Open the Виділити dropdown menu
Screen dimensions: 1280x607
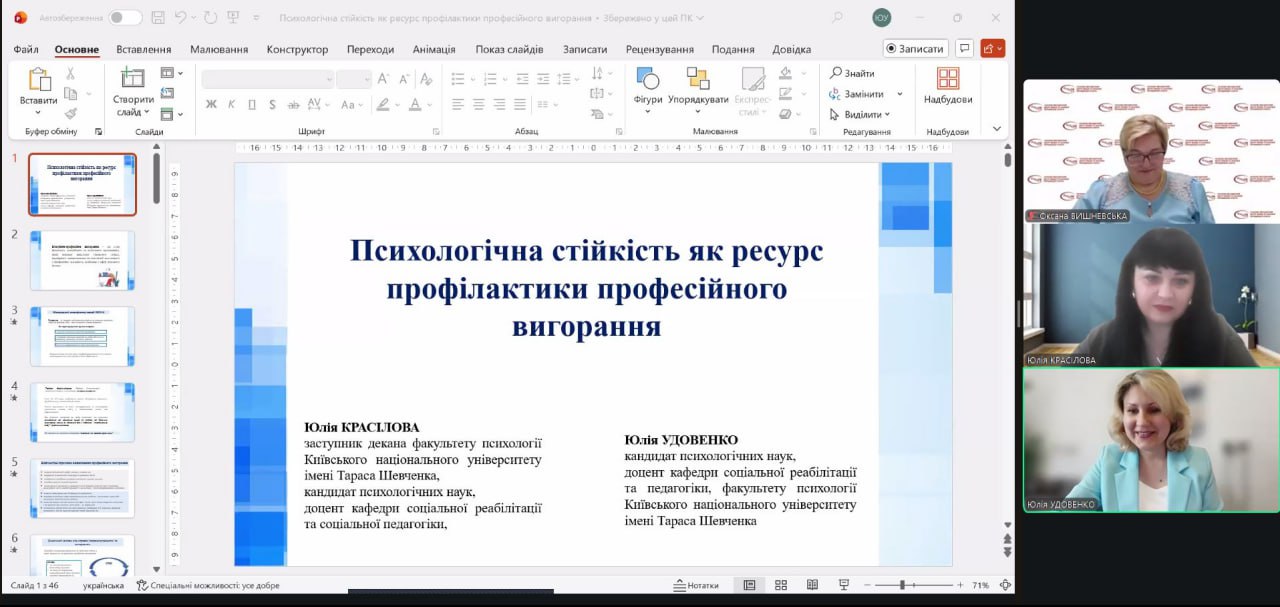(860, 115)
